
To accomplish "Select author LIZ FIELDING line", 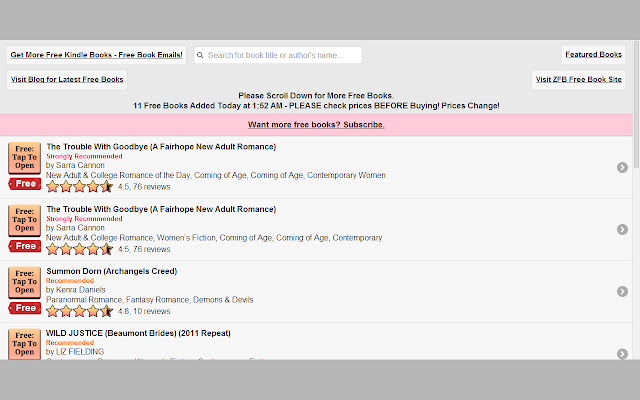I will 75,352.
